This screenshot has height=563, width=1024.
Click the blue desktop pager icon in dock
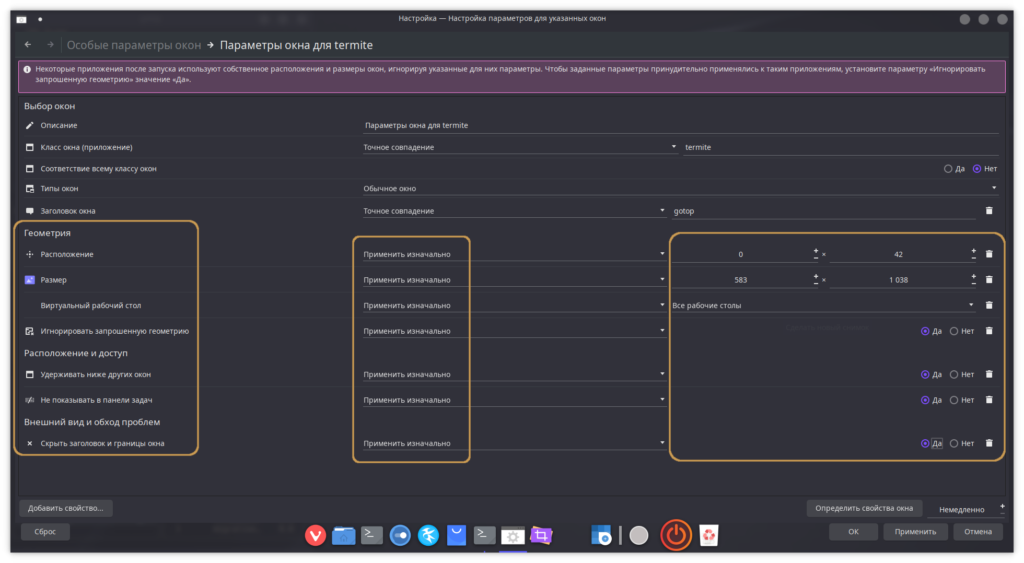click(601, 535)
